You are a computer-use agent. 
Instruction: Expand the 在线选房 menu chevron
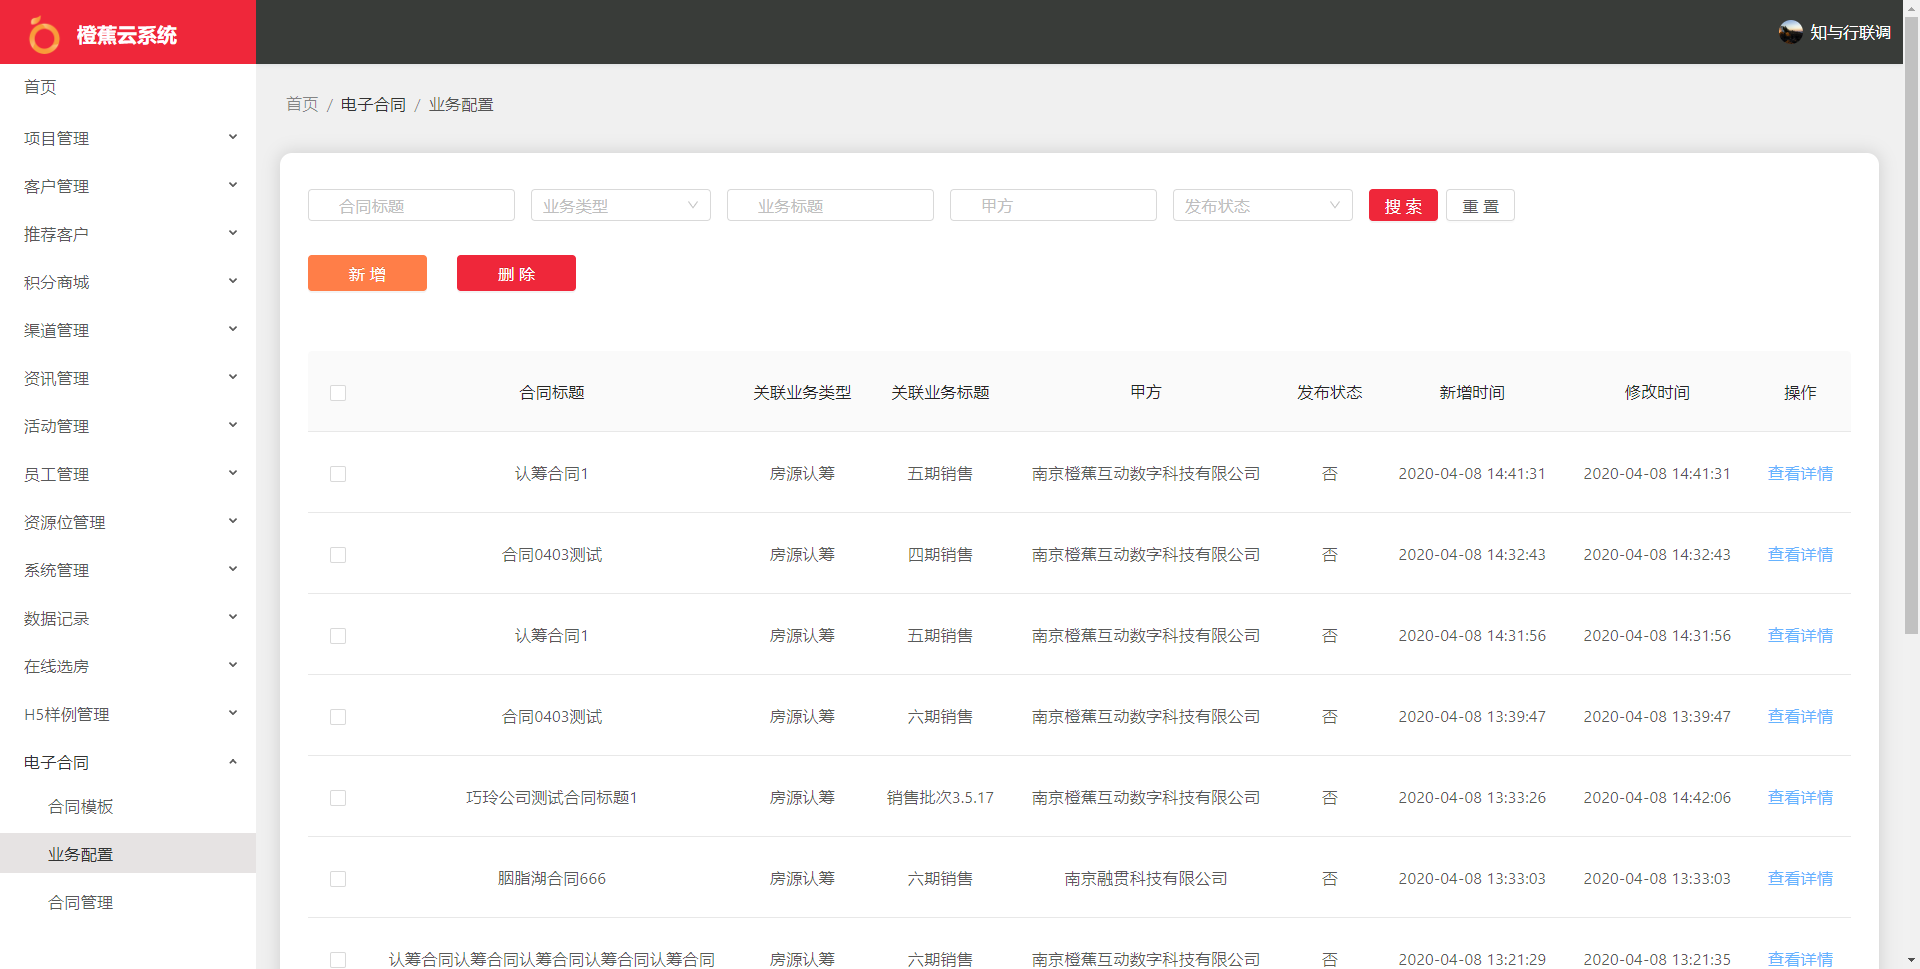(x=233, y=665)
